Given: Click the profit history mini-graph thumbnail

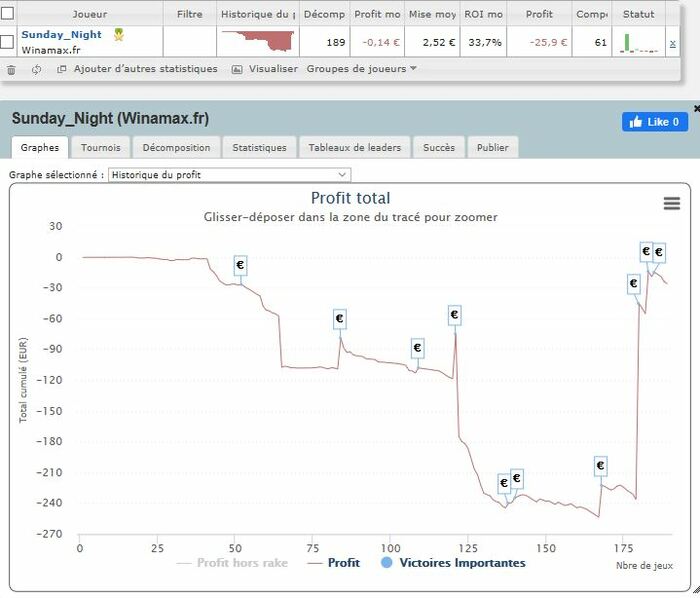Looking at the screenshot, I should click(258, 41).
